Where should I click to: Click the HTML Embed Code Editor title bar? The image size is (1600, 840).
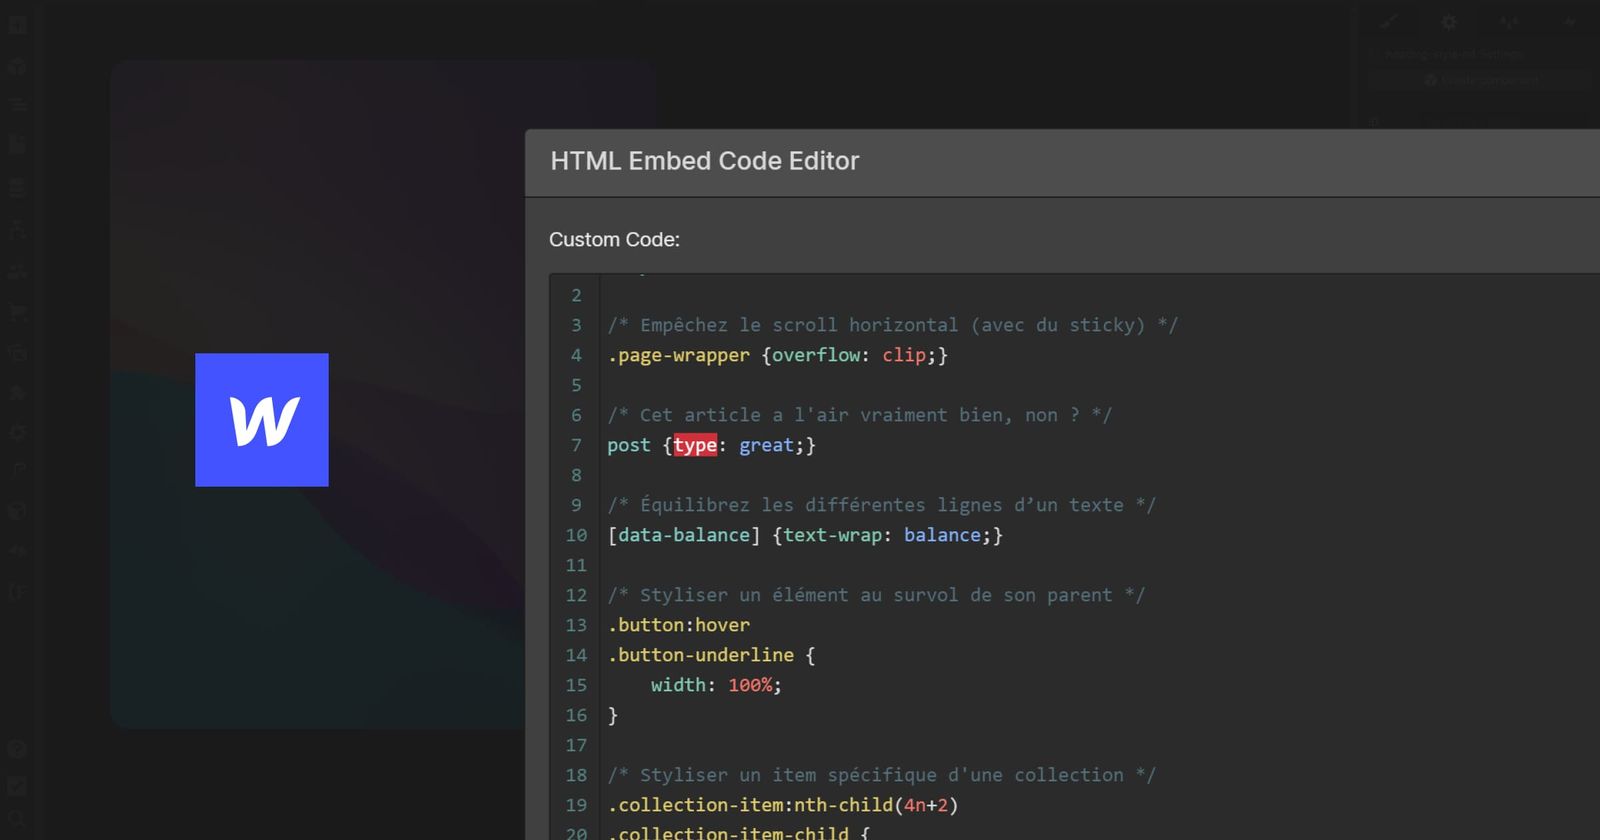(1062, 162)
